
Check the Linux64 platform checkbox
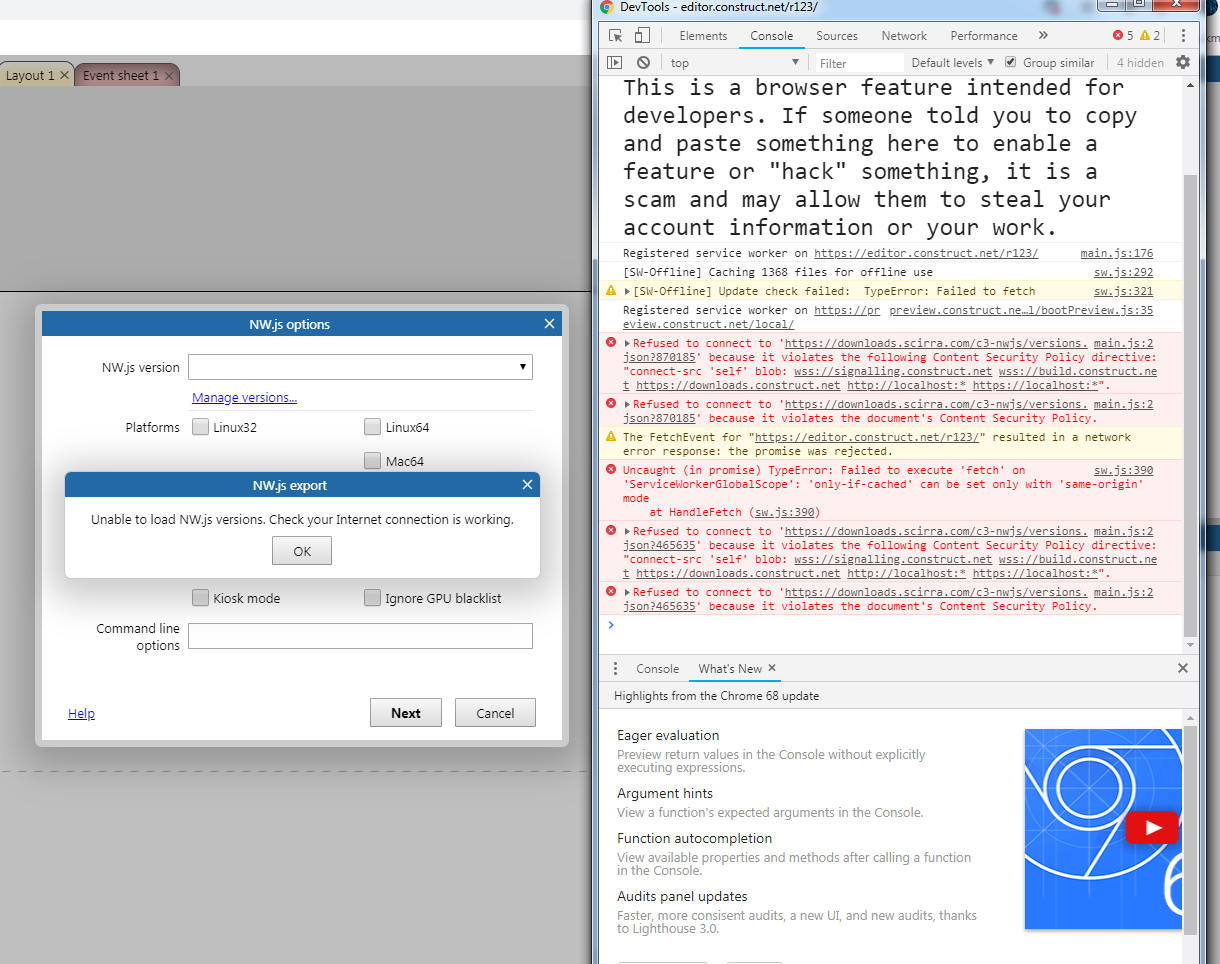(x=372, y=427)
